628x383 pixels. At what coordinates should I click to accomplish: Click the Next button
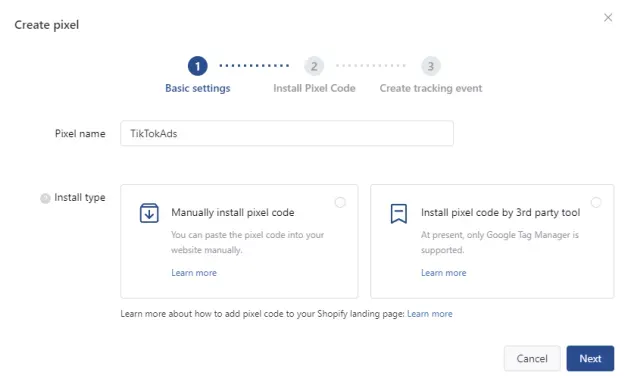[590, 359]
